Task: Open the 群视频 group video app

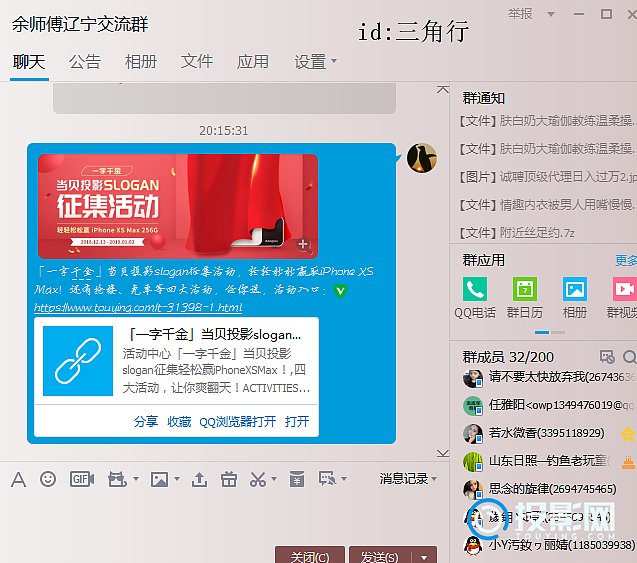Action: click(x=624, y=289)
